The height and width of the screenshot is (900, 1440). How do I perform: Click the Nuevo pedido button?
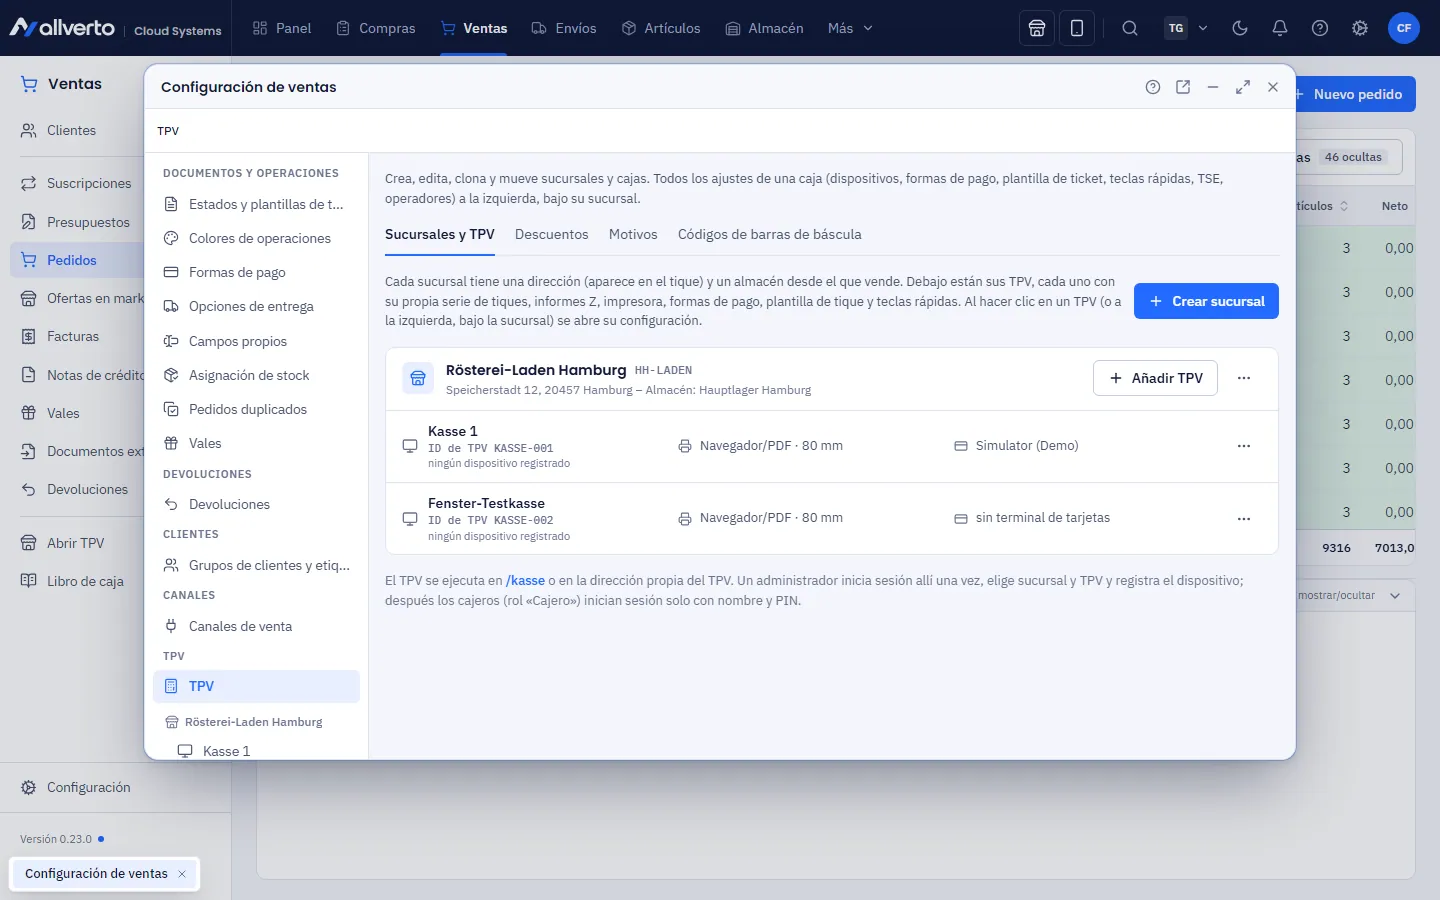tap(1348, 94)
